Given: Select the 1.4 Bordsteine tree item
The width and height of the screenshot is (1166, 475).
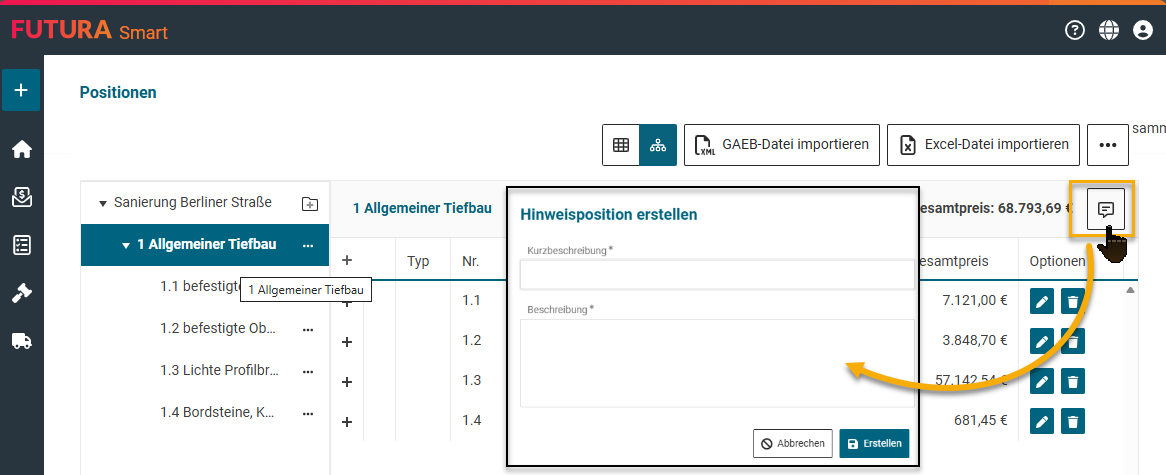Looking at the screenshot, I should pos(217,412).
